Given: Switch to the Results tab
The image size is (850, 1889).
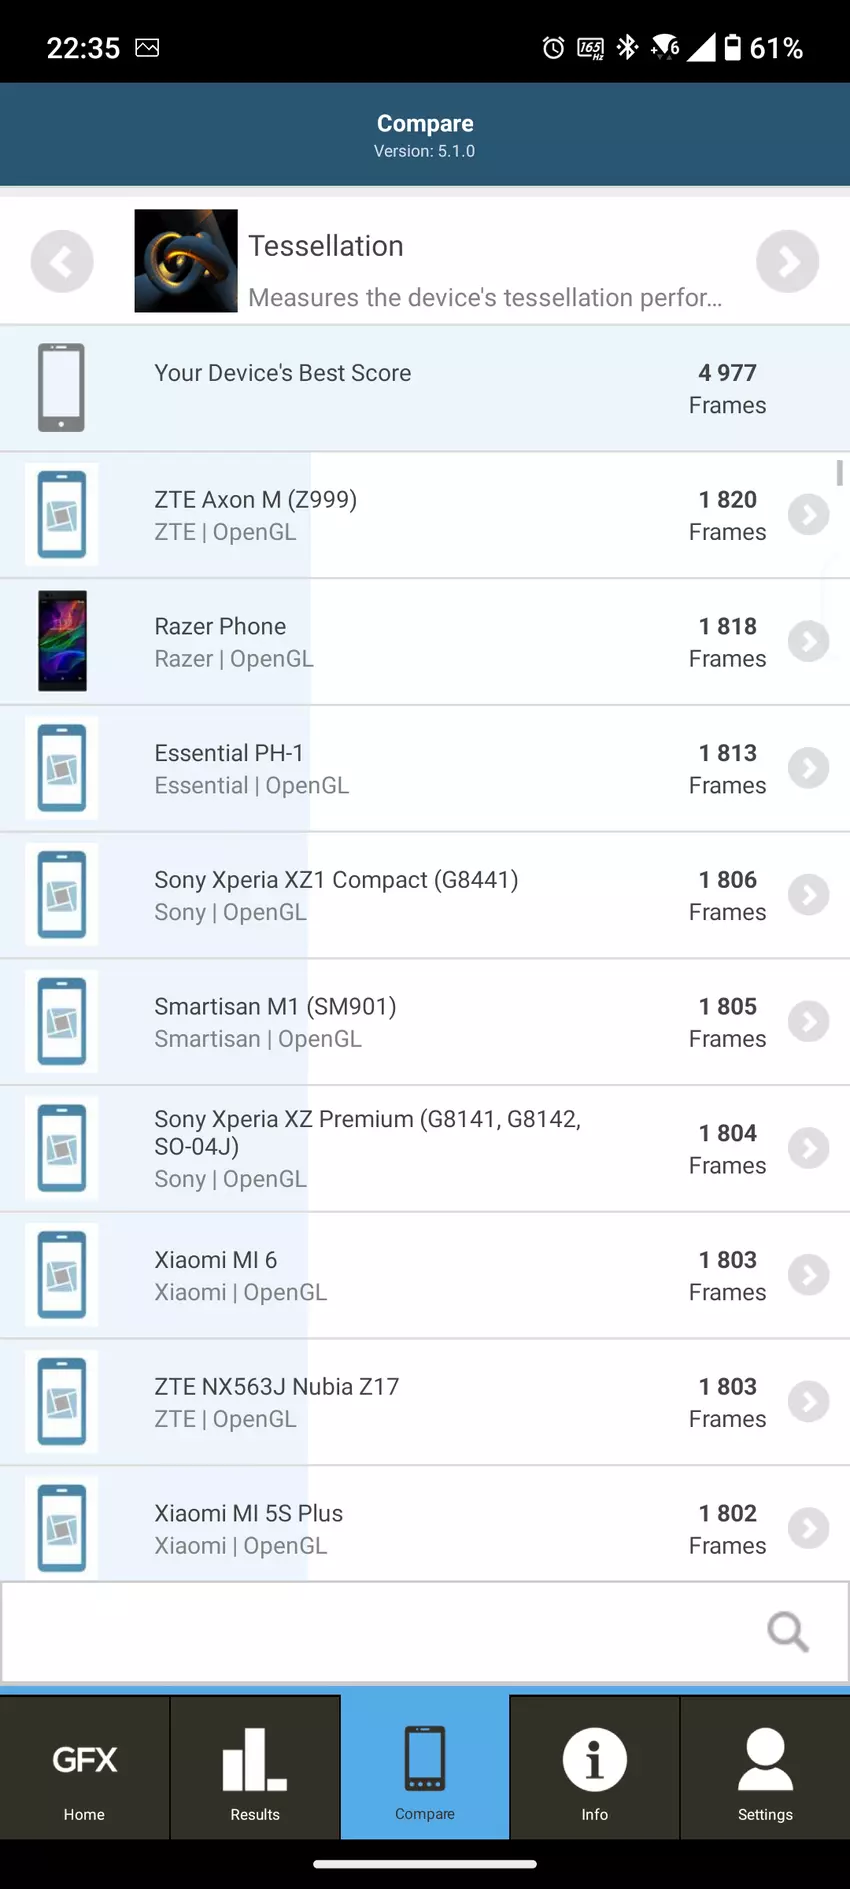Looking at the screenshot, I should point(255,1768).
